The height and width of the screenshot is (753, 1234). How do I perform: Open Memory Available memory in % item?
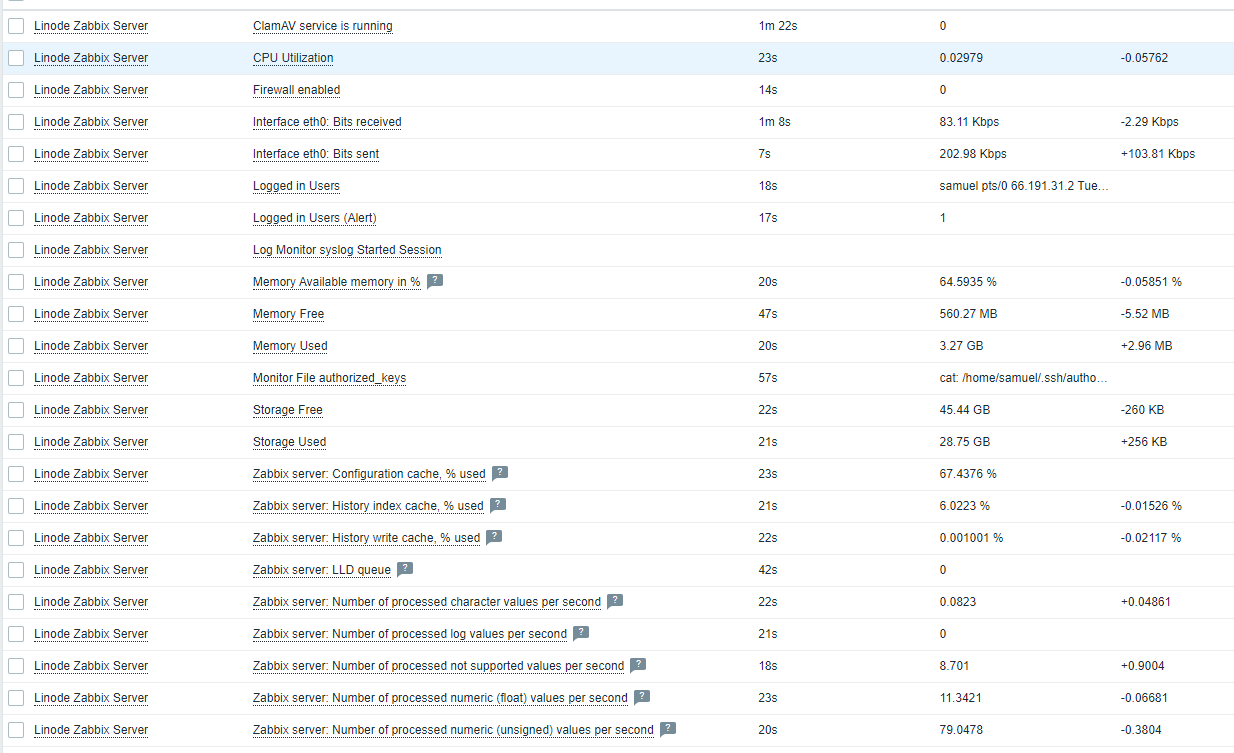(337, 282)
